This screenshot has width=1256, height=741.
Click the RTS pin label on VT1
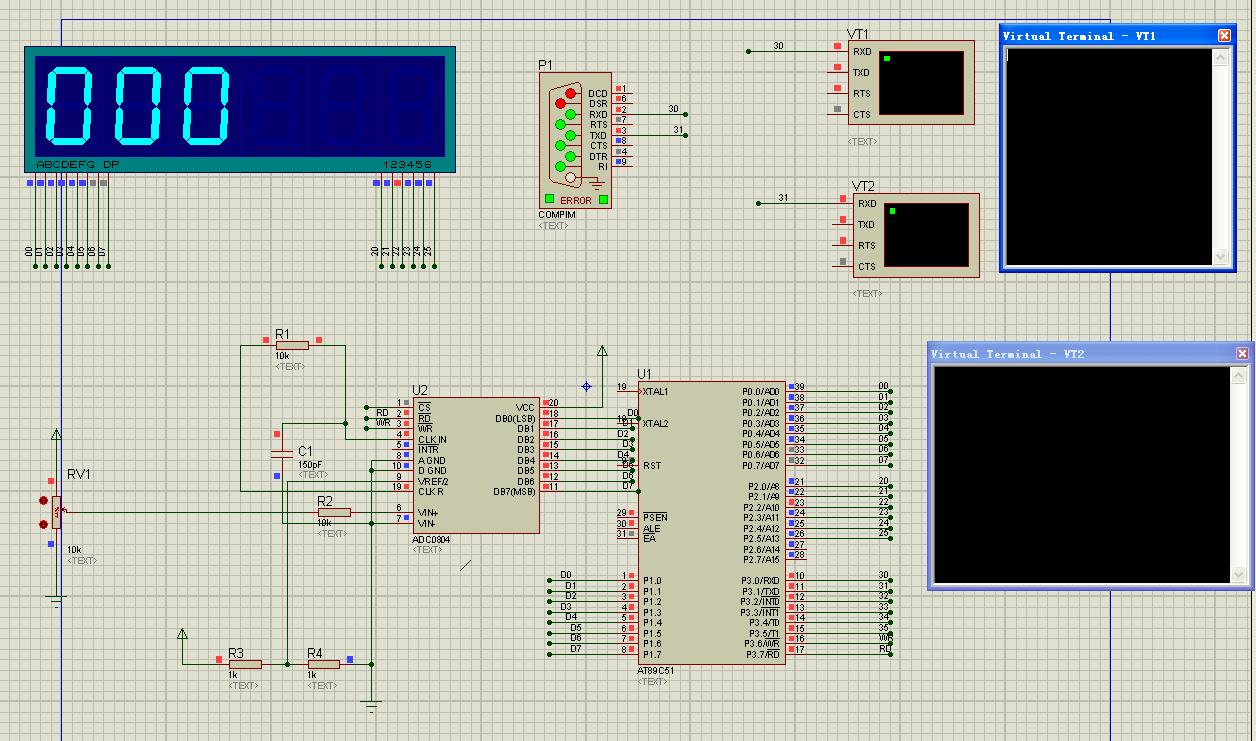click(861, 93)
